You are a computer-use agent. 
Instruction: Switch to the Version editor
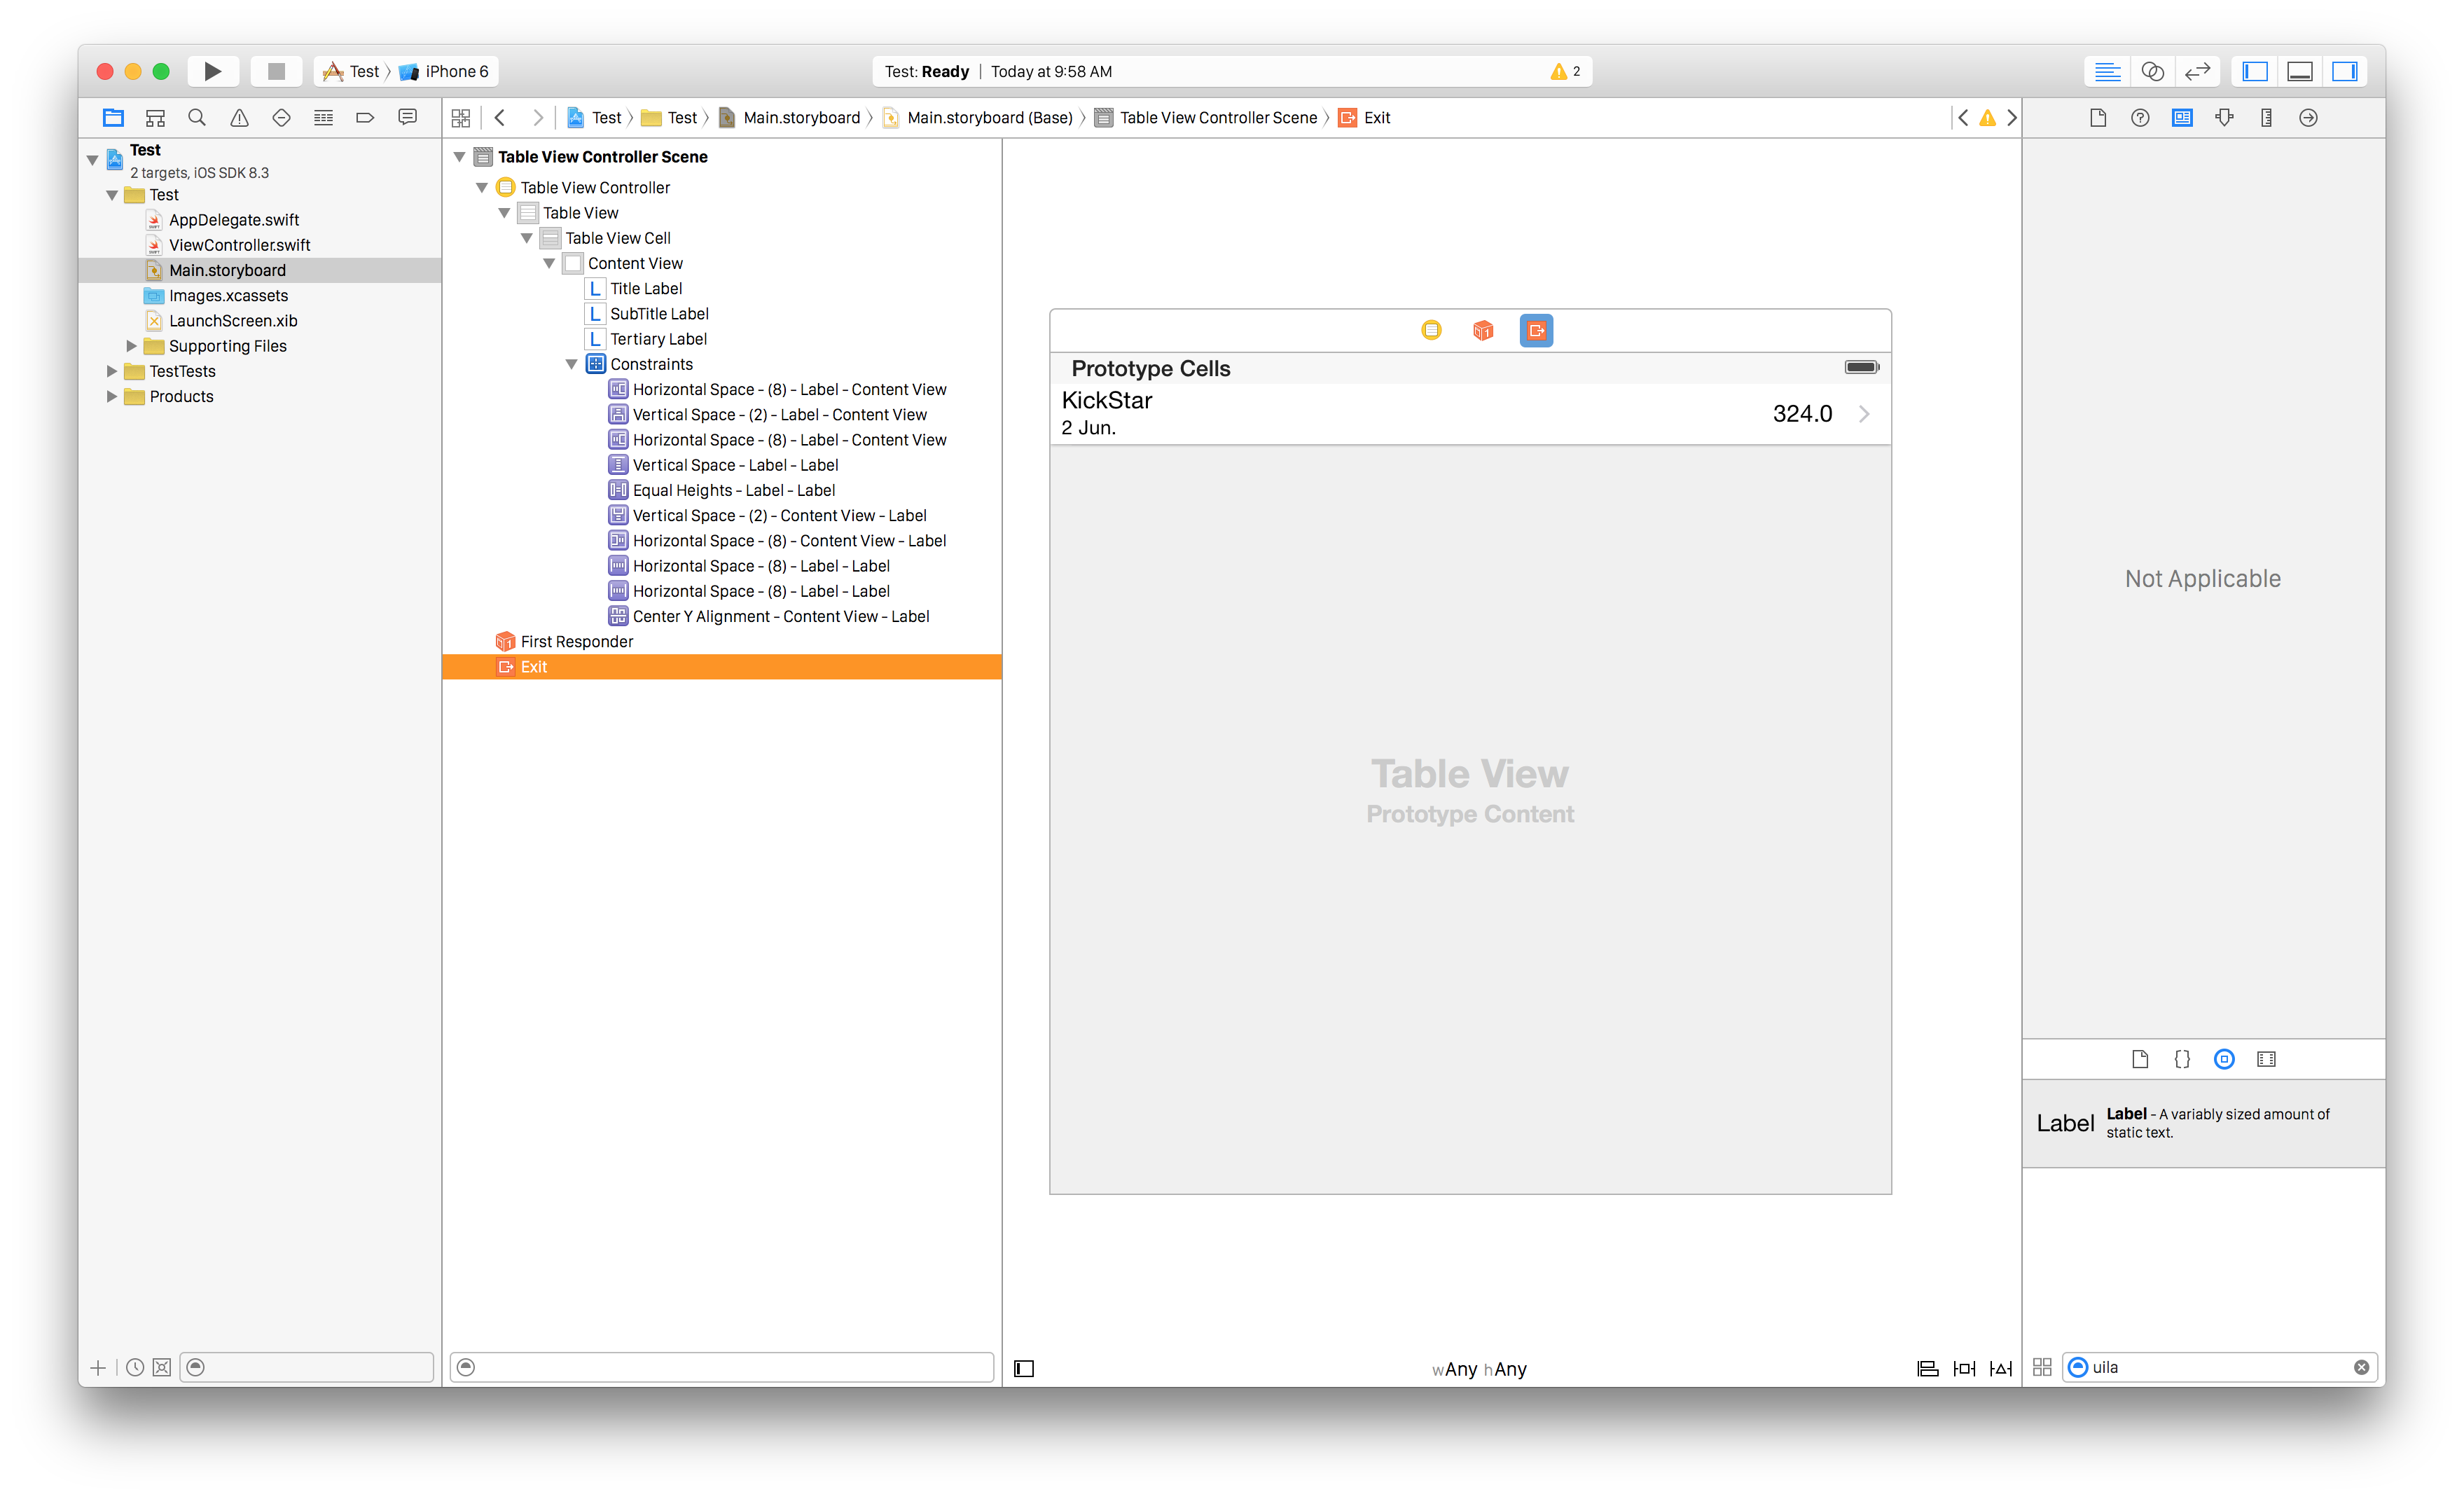tap(2197, 71)
